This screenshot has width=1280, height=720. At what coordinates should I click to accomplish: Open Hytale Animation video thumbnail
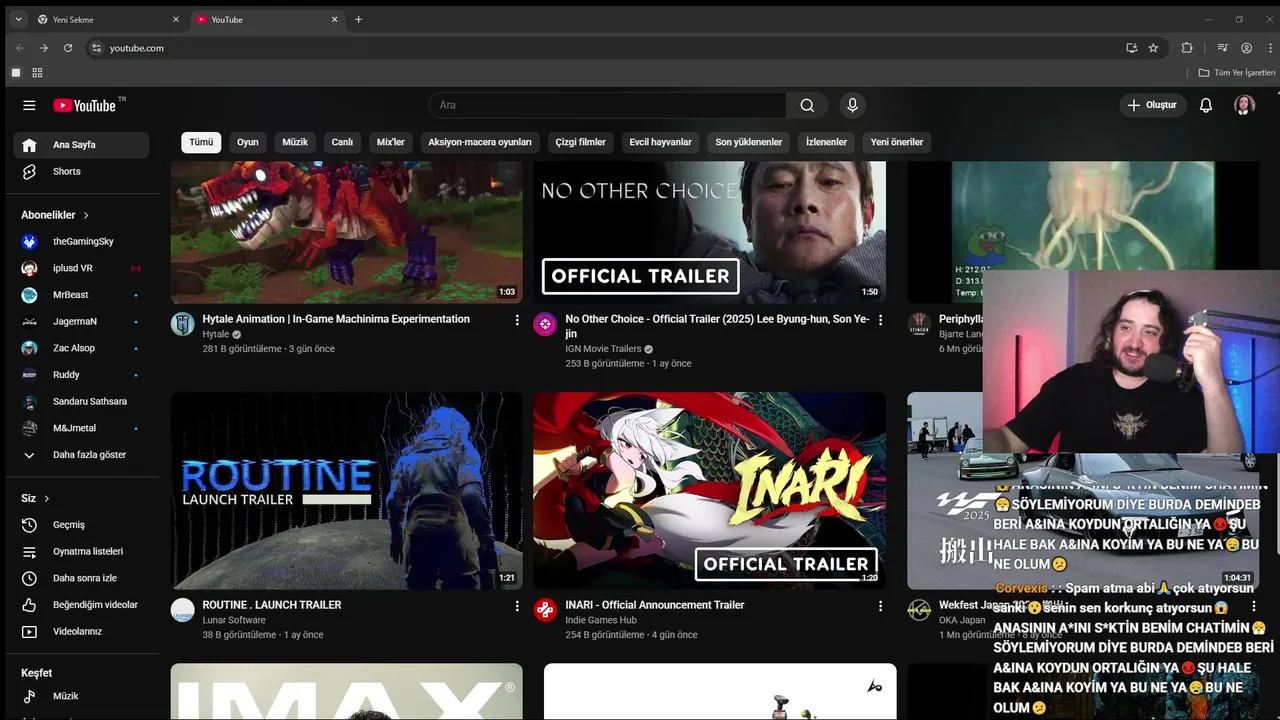[x=347, y=232]
